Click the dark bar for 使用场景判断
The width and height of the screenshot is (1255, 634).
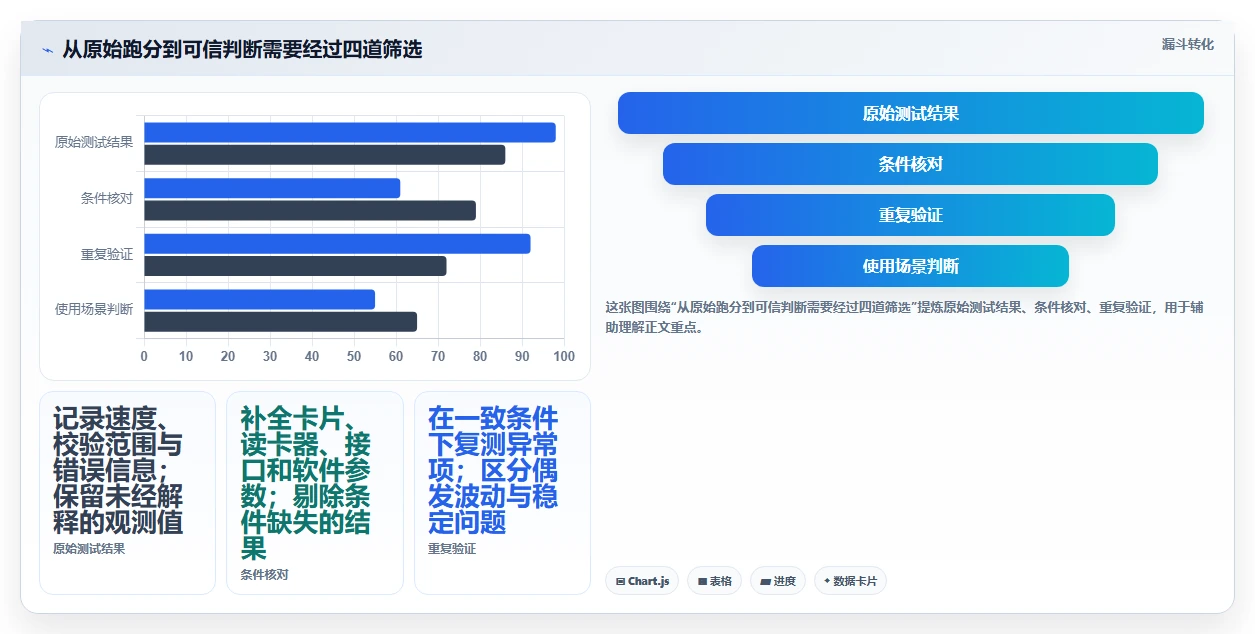280,322
